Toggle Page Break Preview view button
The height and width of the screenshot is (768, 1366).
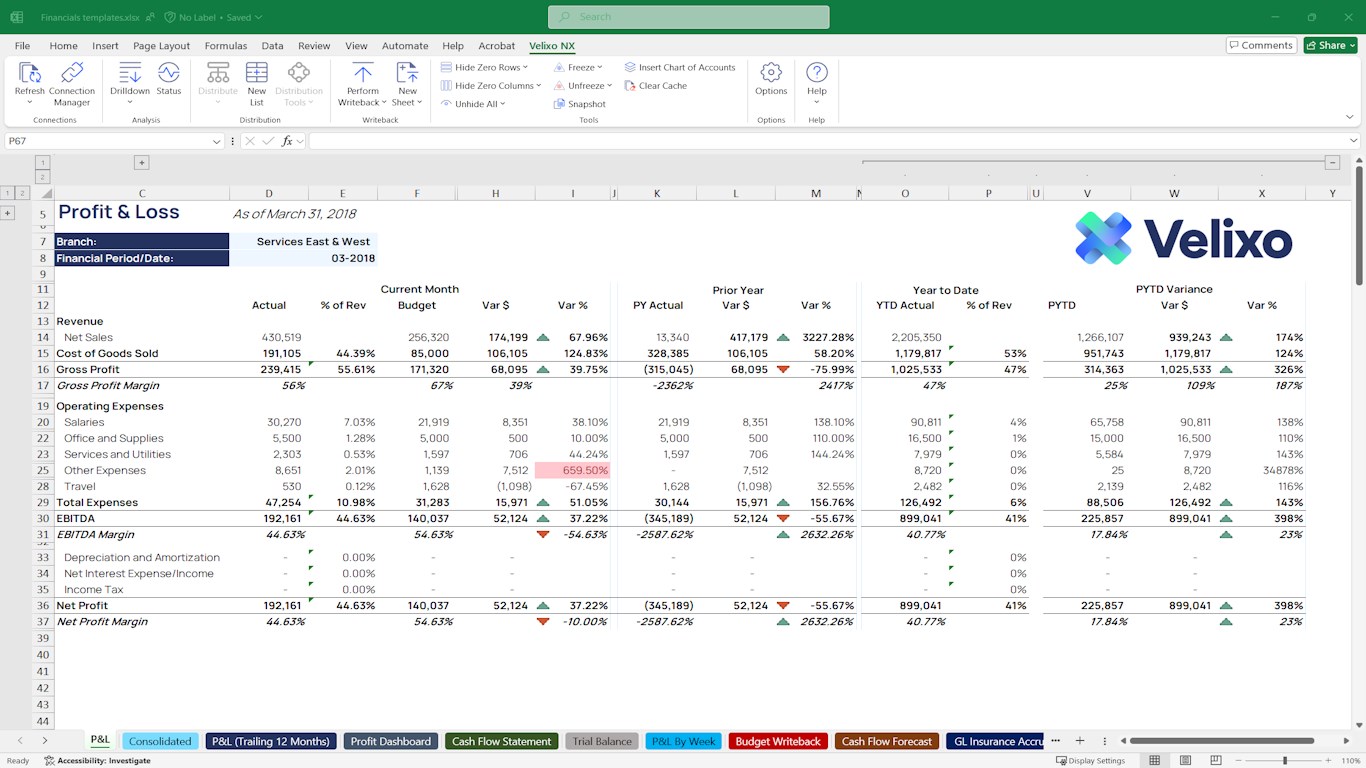click(x=1214, y=761)
